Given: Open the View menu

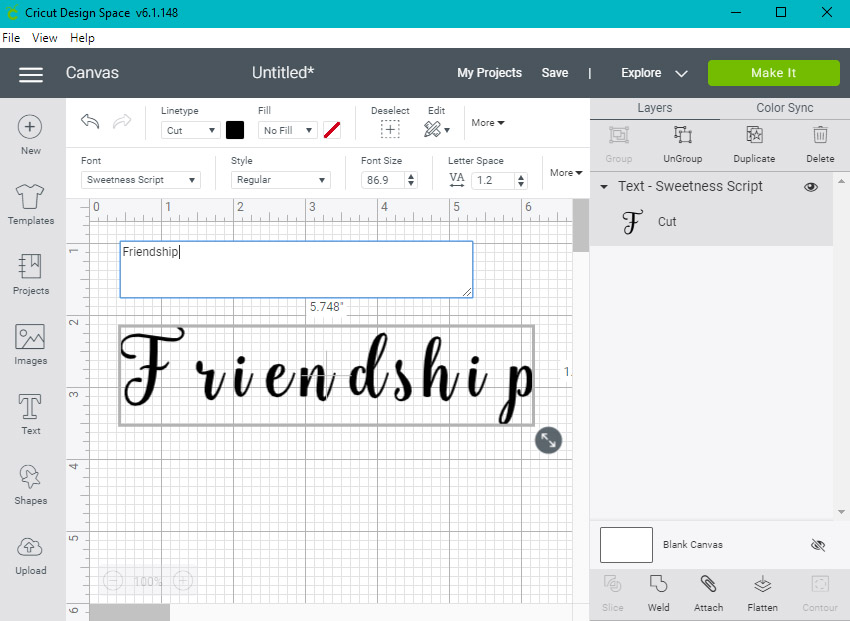Looking at the screenshot, I should (x=44, y=38).
